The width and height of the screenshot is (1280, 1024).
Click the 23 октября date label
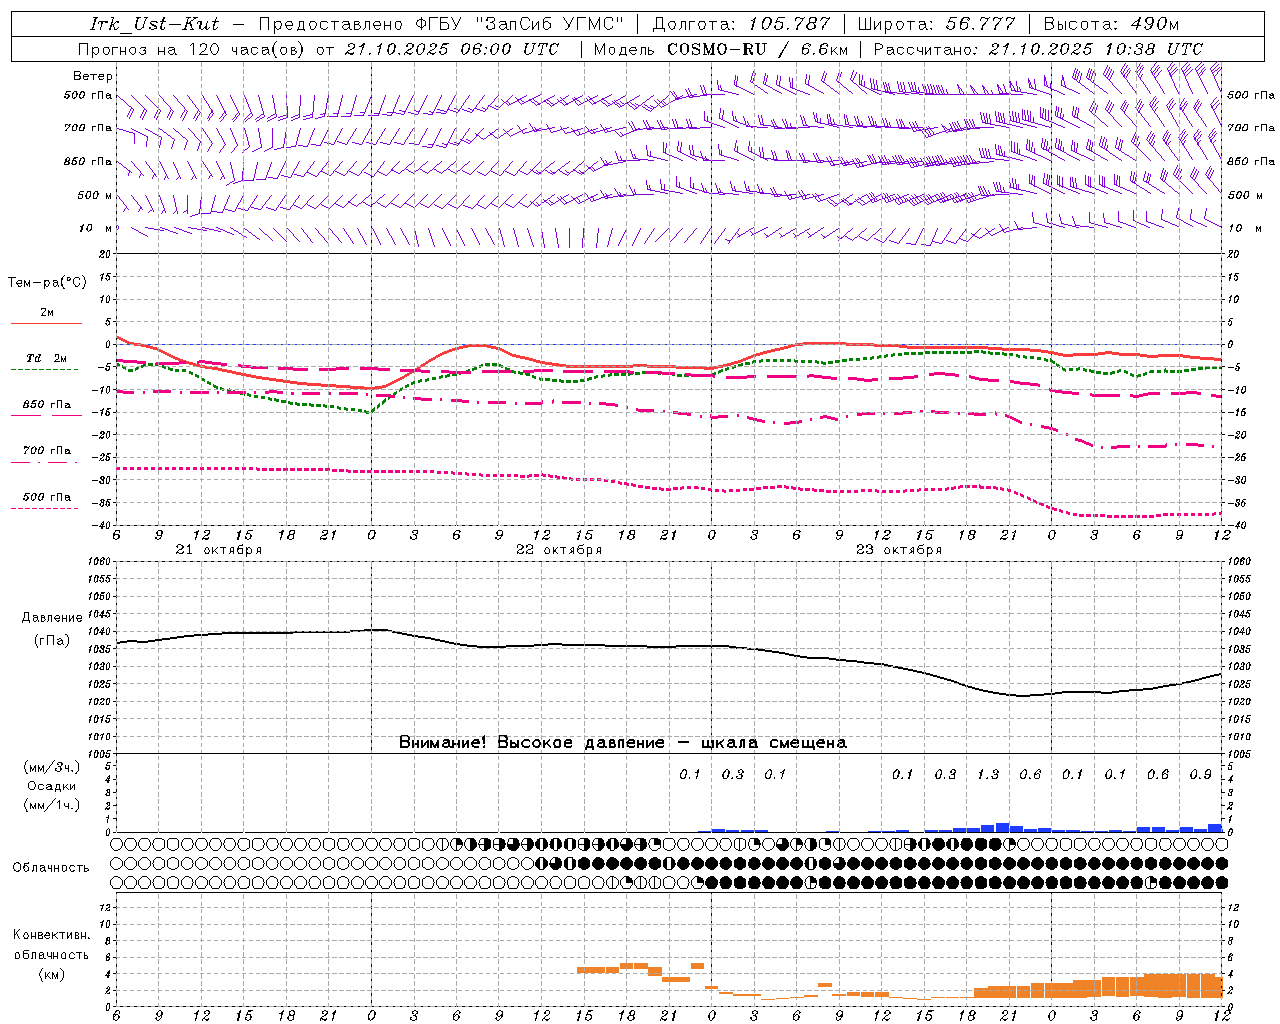click(x=899, y=550)
